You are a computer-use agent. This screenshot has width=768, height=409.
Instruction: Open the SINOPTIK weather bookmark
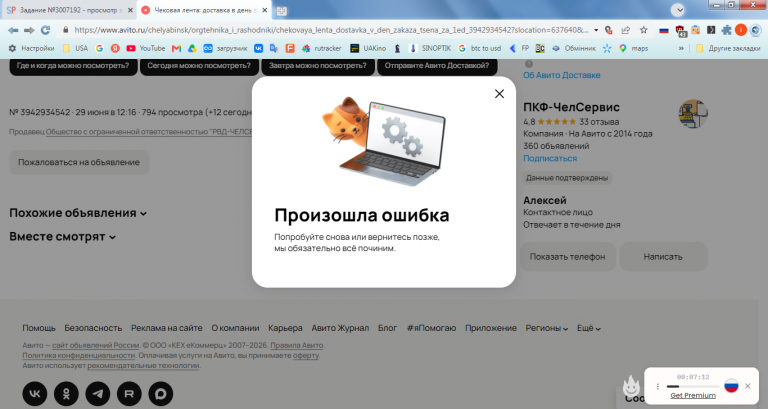pos(430,48)
